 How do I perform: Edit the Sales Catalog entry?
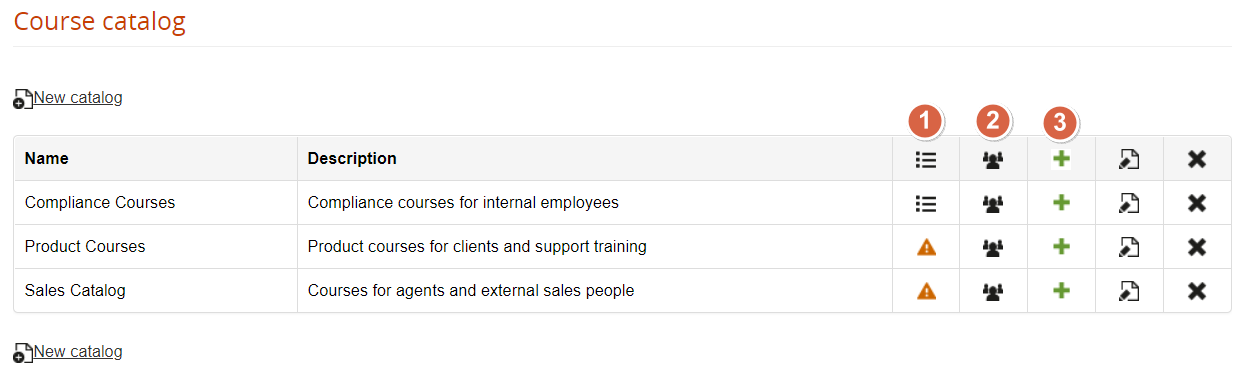(x=1129, y=291)
